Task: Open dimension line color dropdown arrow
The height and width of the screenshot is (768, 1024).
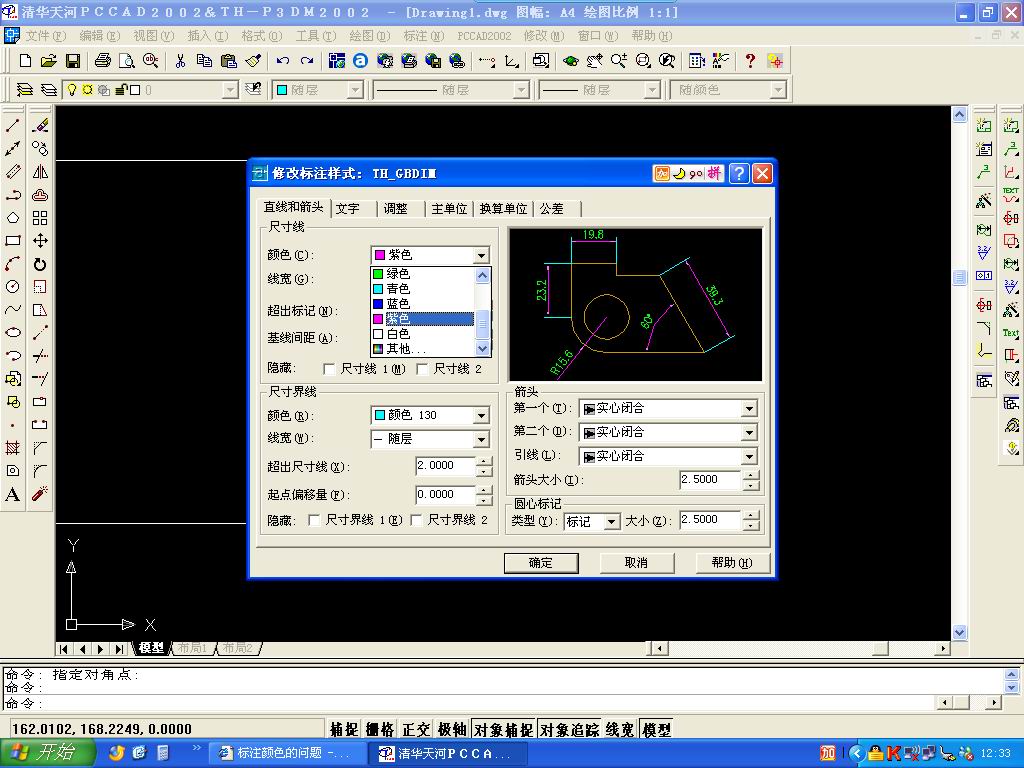Action: pos(481,255)
